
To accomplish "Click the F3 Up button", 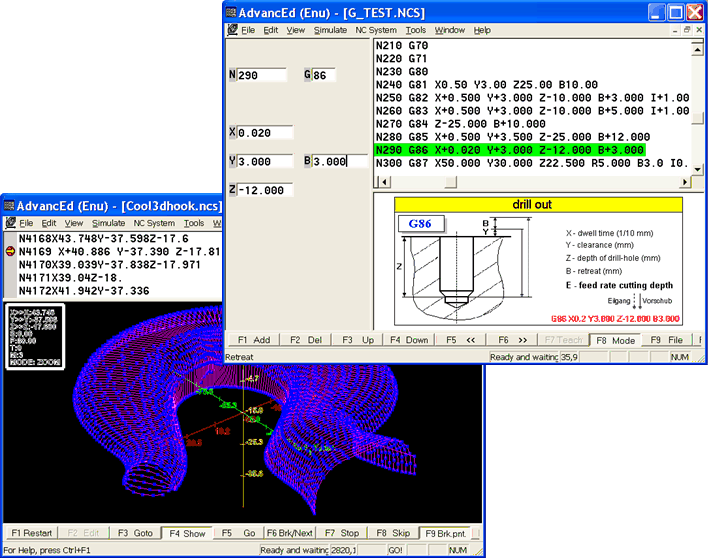I will tap(358, 340).
